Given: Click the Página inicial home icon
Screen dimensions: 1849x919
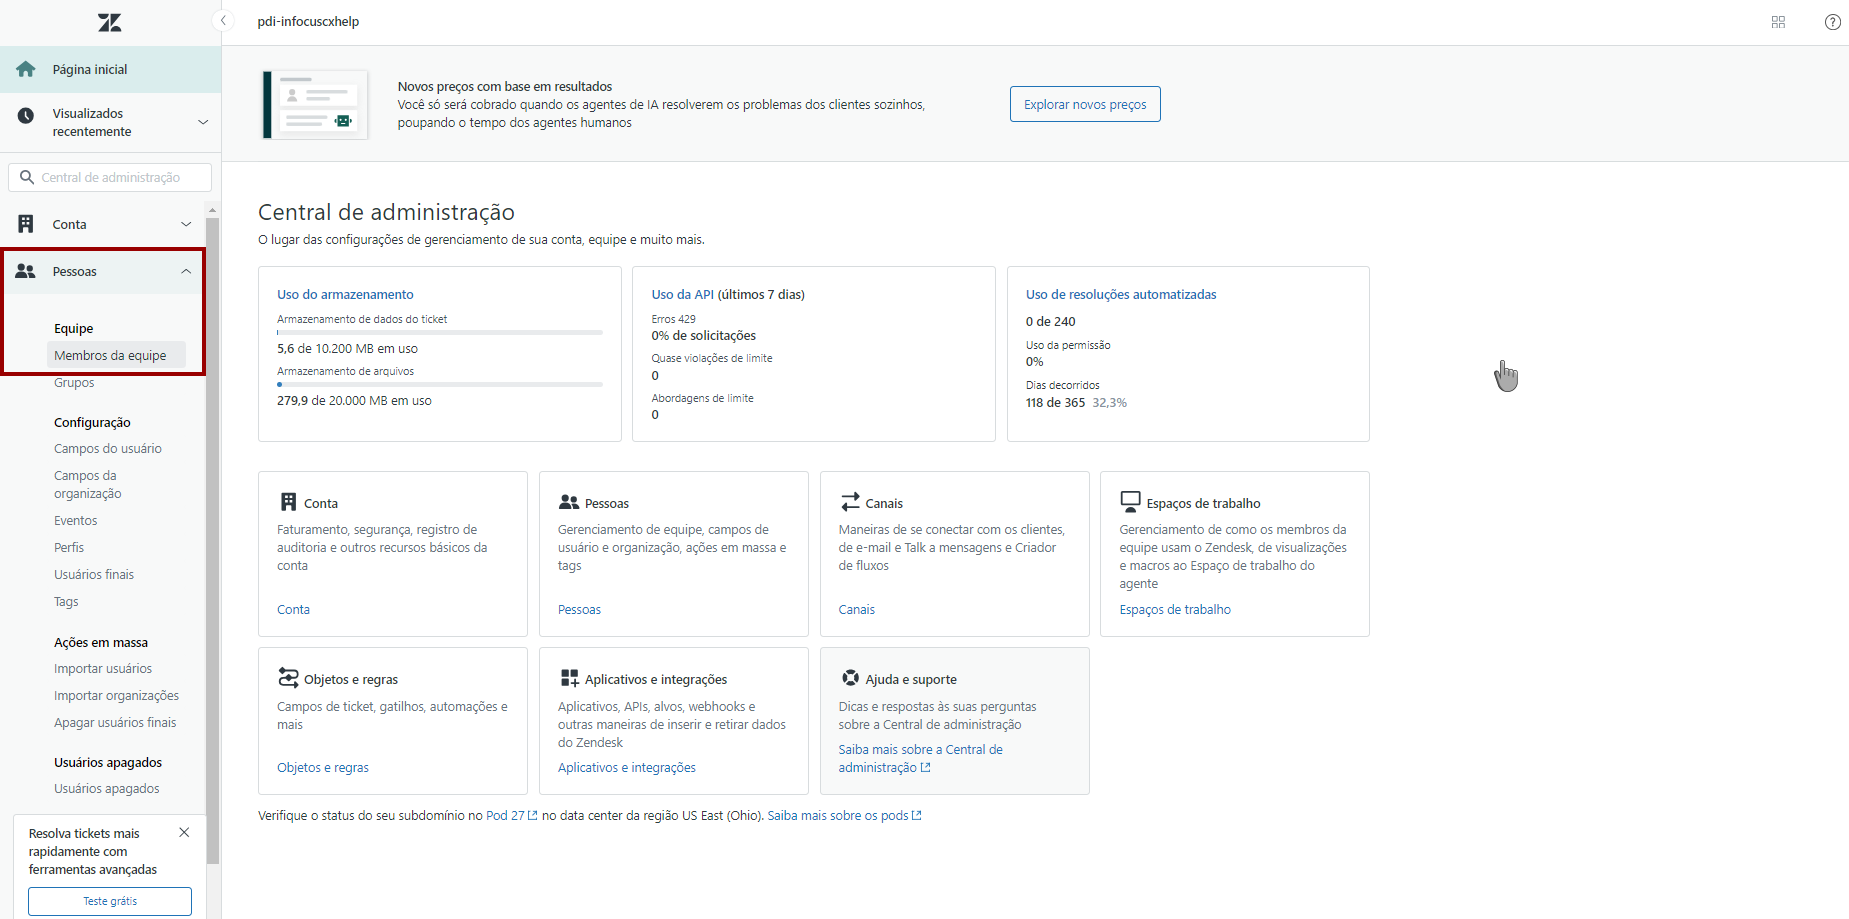Looking at the screenshot, I should click(x=26, y=69).
